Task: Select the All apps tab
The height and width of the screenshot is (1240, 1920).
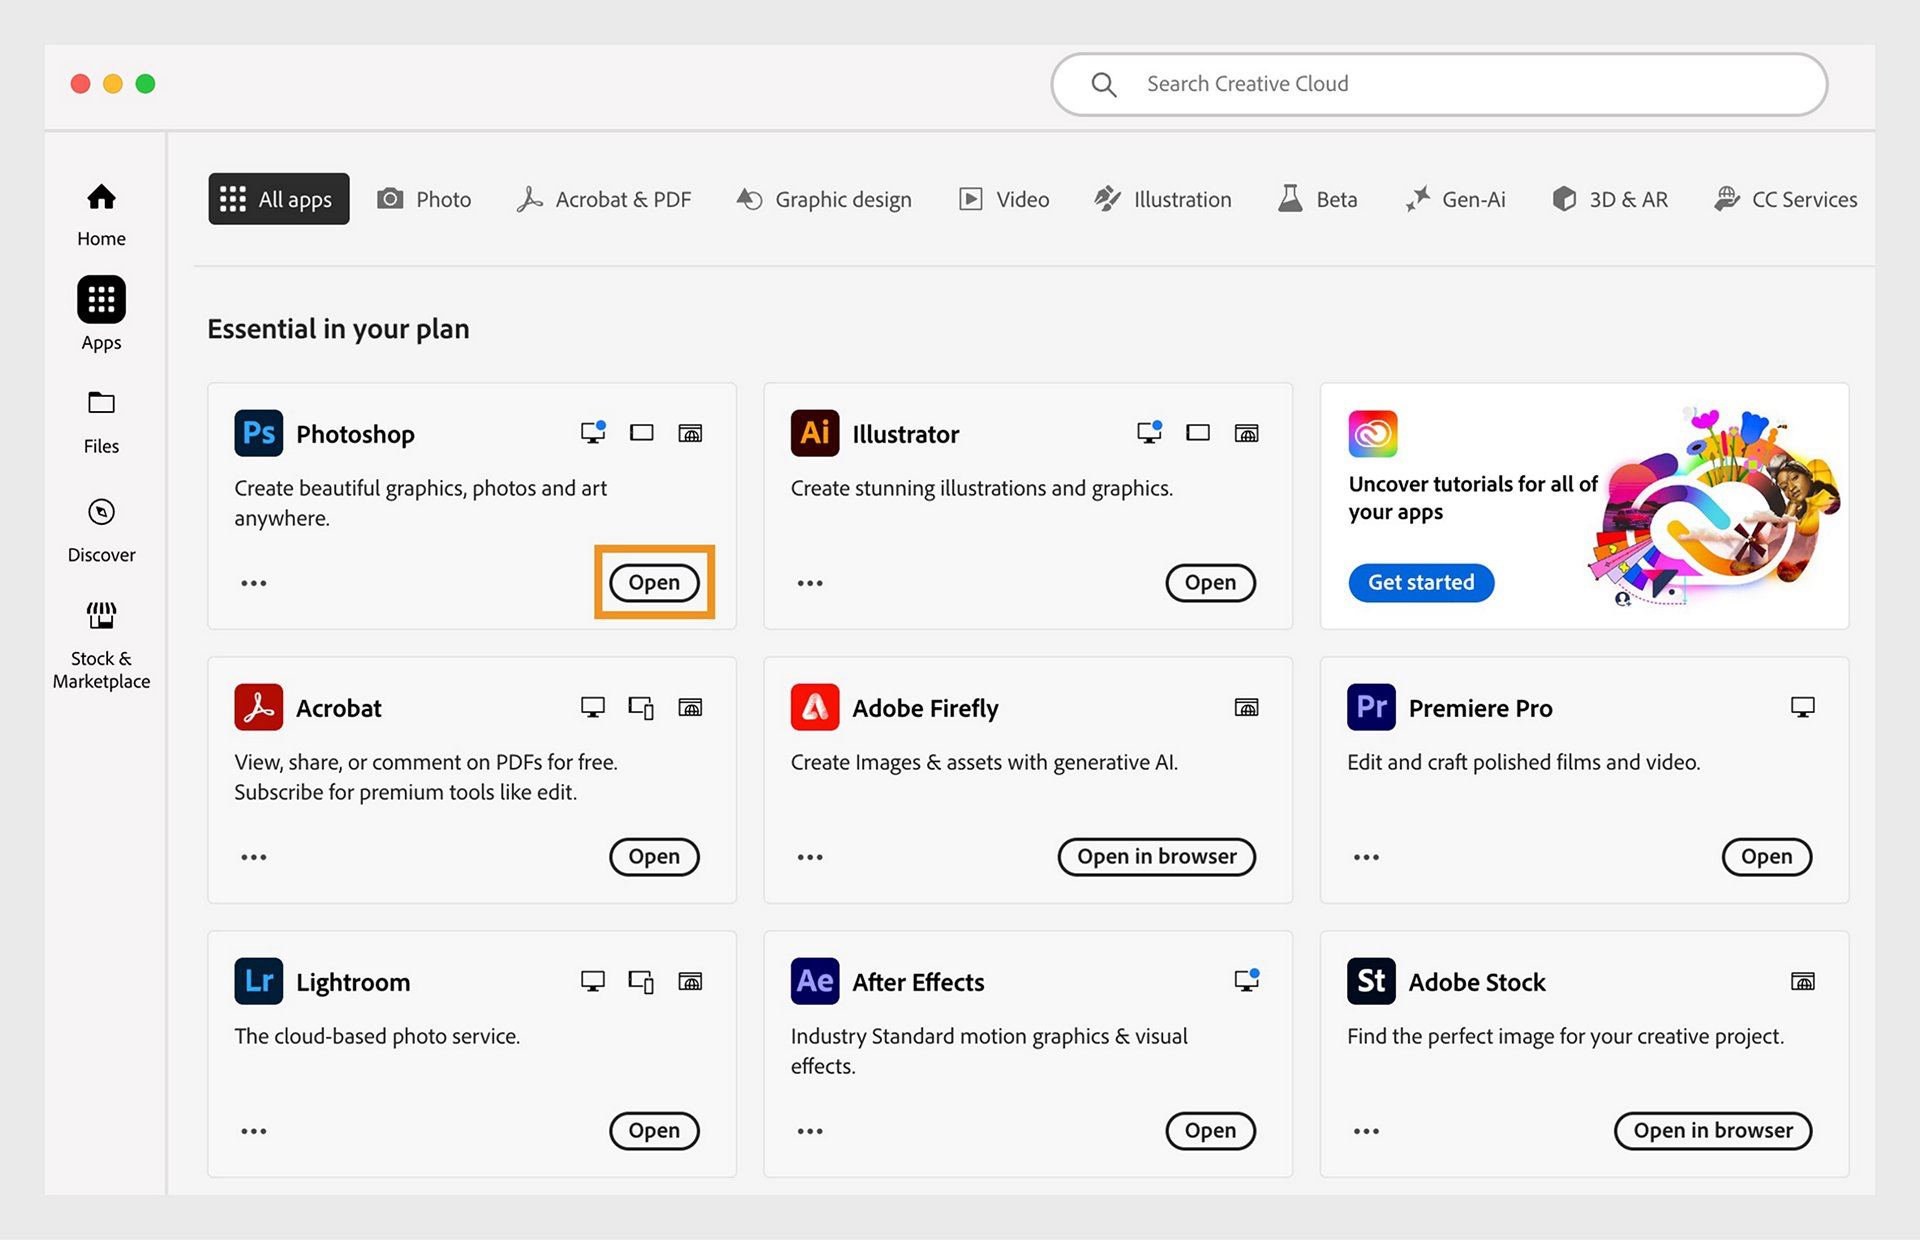Action: tap(279, 199)
